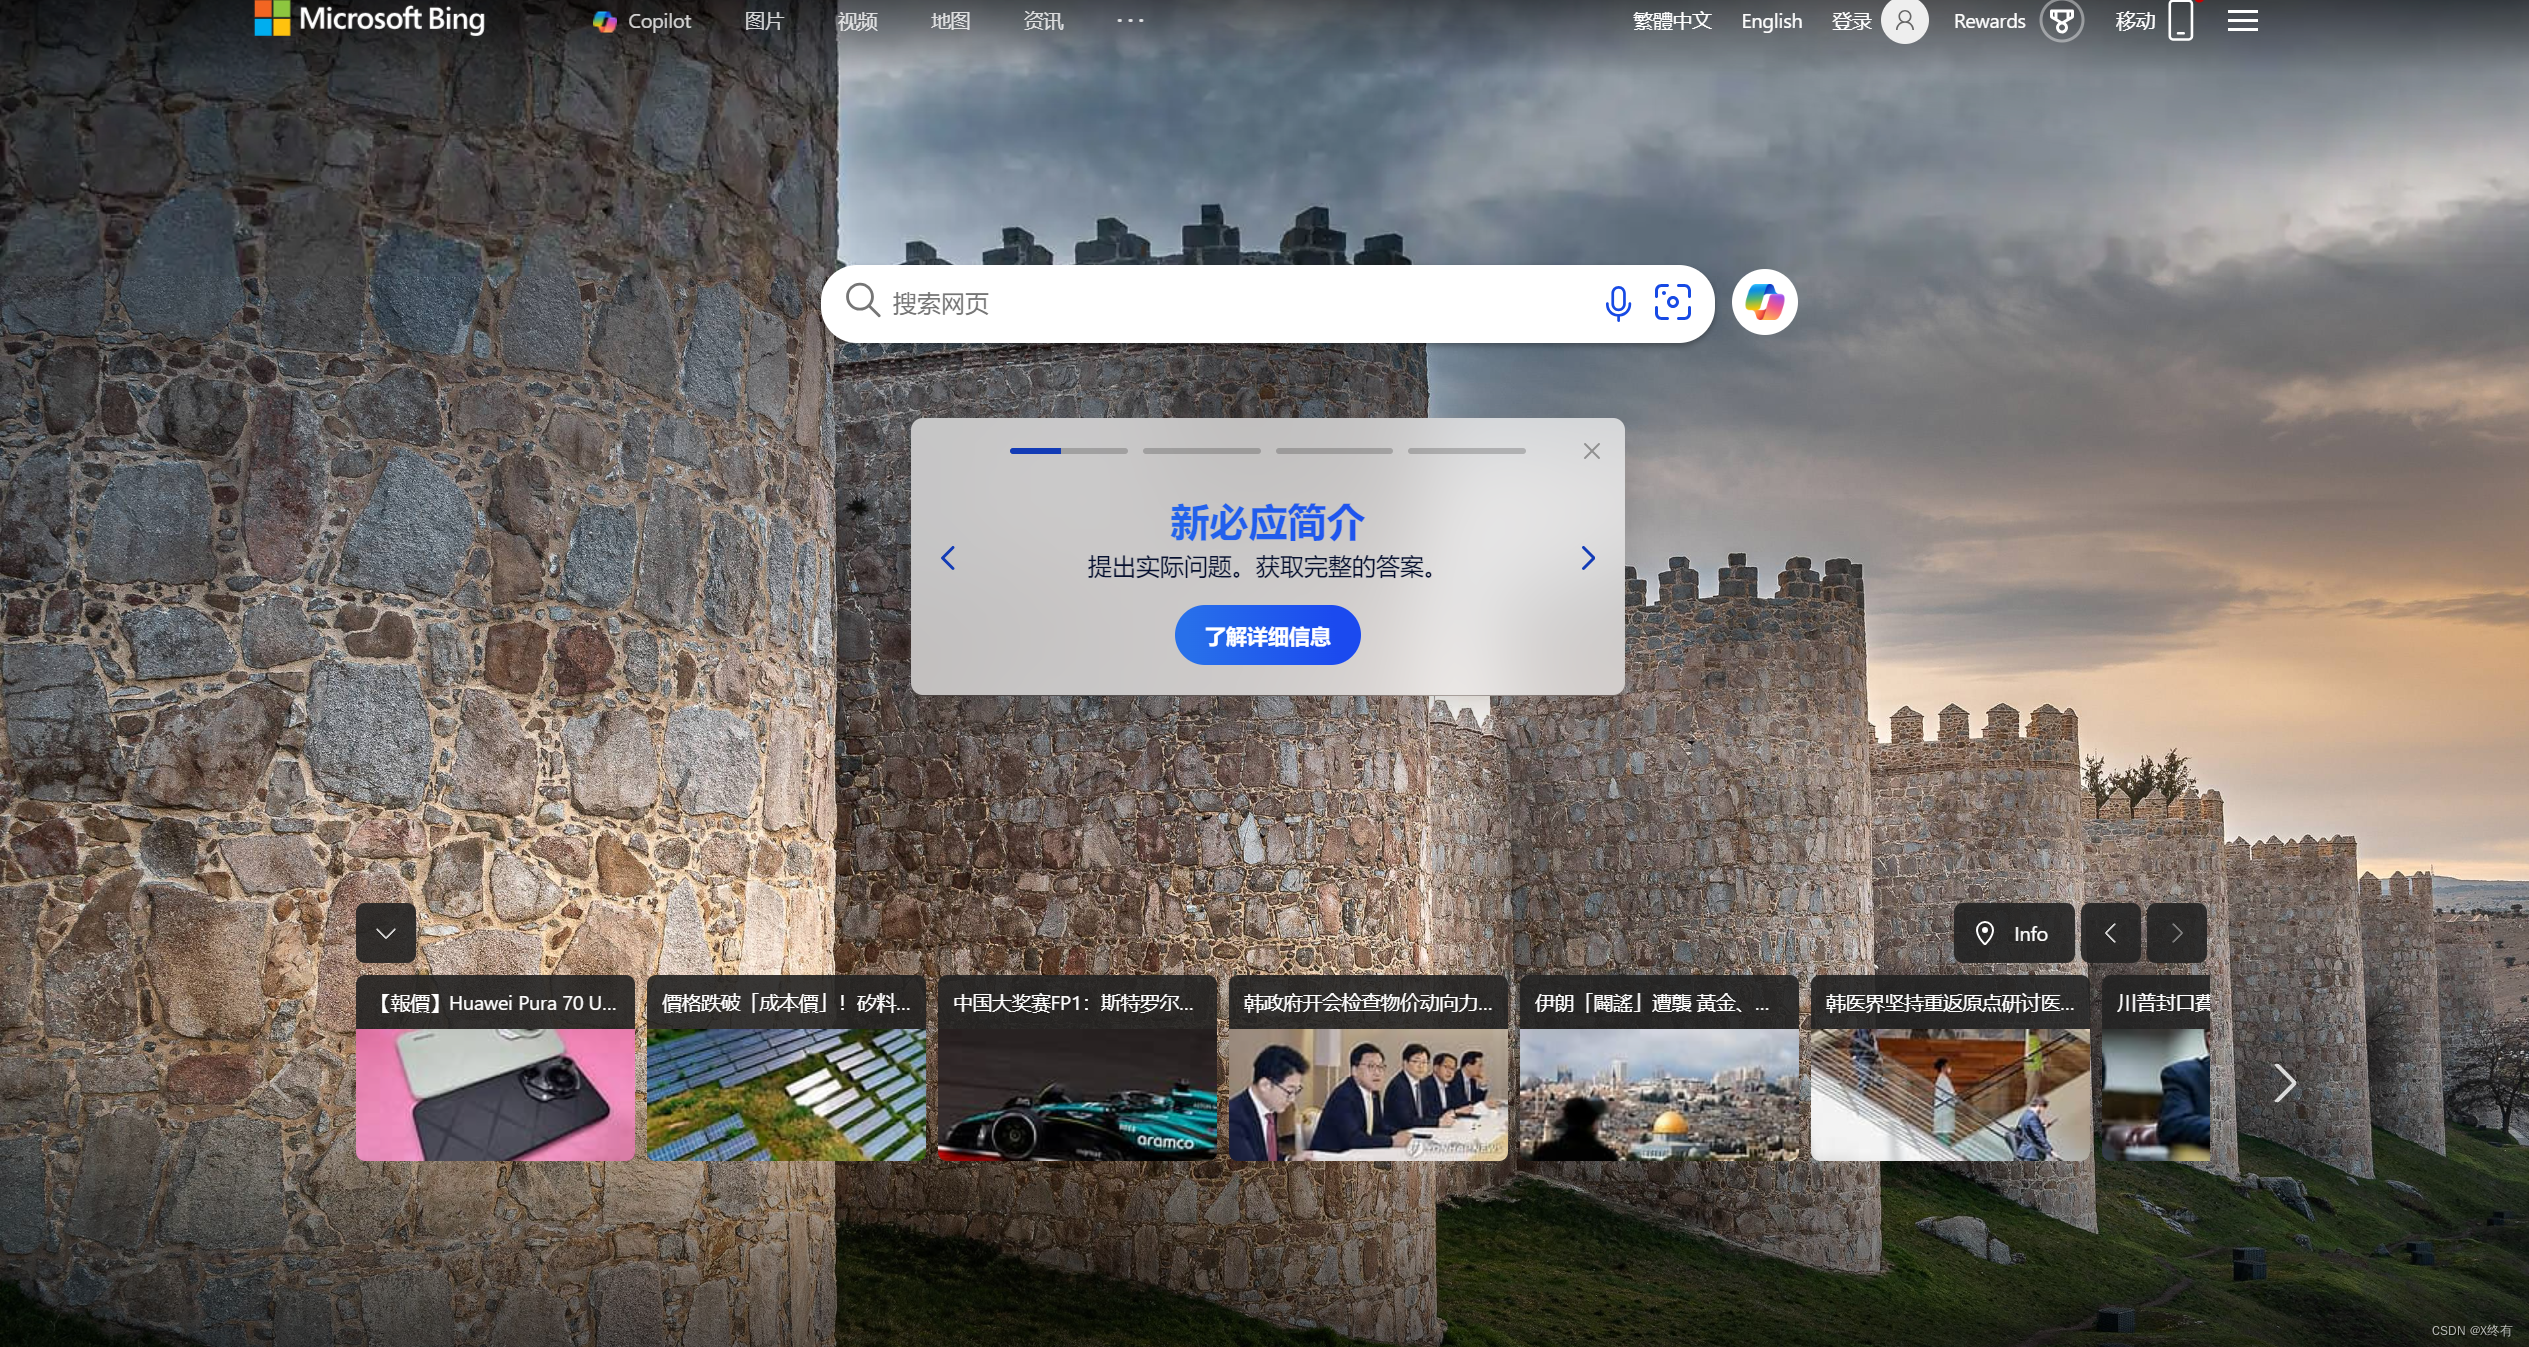Click the Rewards trophy icon

pyautogui.click(x=2061, y=21)
